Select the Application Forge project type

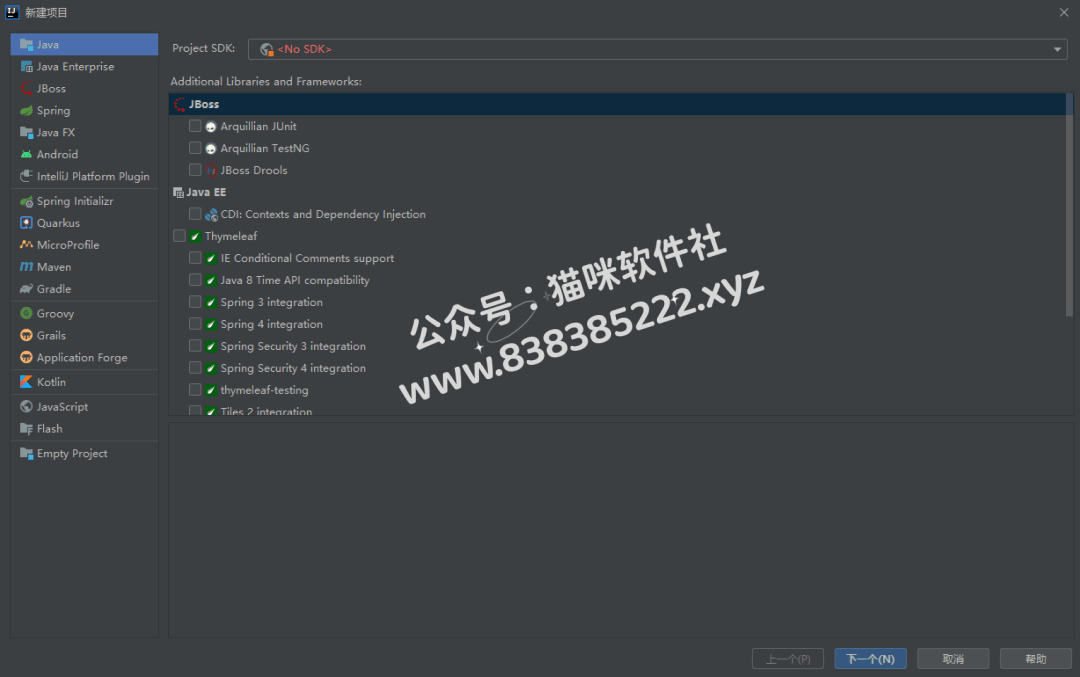pyautogui.click(x=84, y=357)
